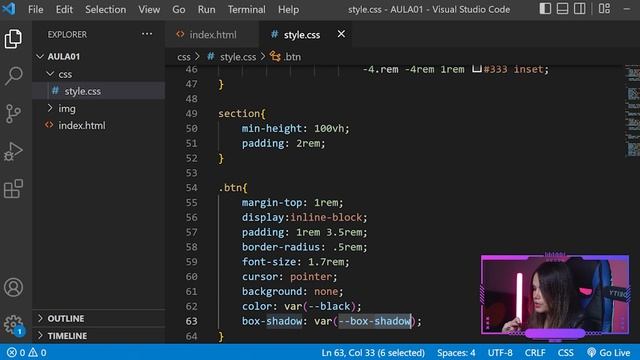The height and width of the screenshot is (360, 640).
Task: Click the #333 color swatch on line 46
Action: pos(477,69)
